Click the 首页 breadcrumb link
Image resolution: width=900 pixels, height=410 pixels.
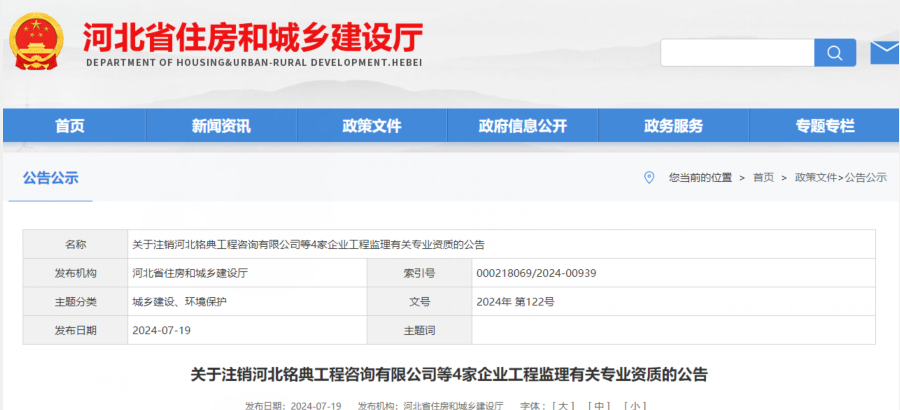coord(763,178)
